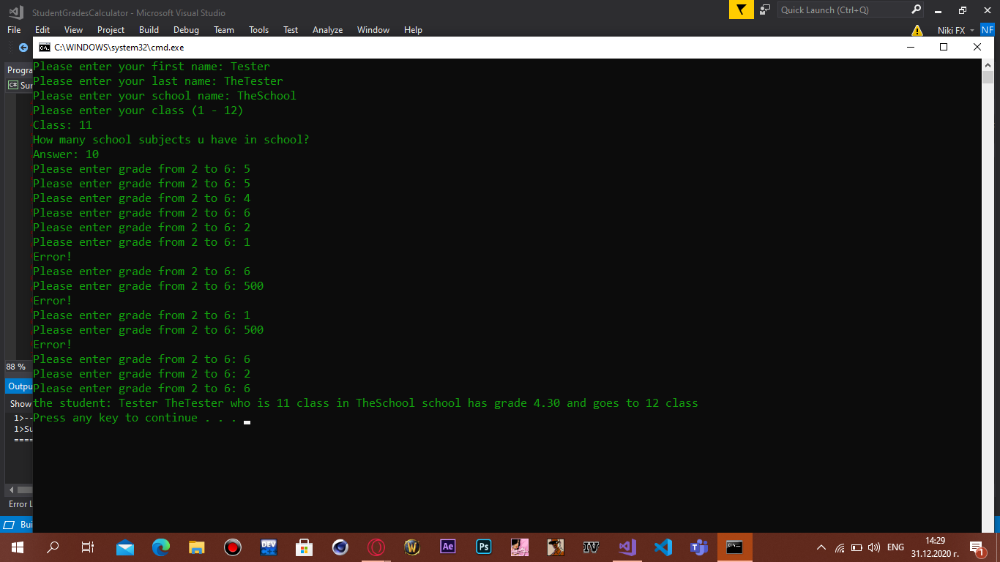Screen dimensions: 1000x562
Task: Click the console vertical scrollbar thumb
Action: (x=987, y=77)
